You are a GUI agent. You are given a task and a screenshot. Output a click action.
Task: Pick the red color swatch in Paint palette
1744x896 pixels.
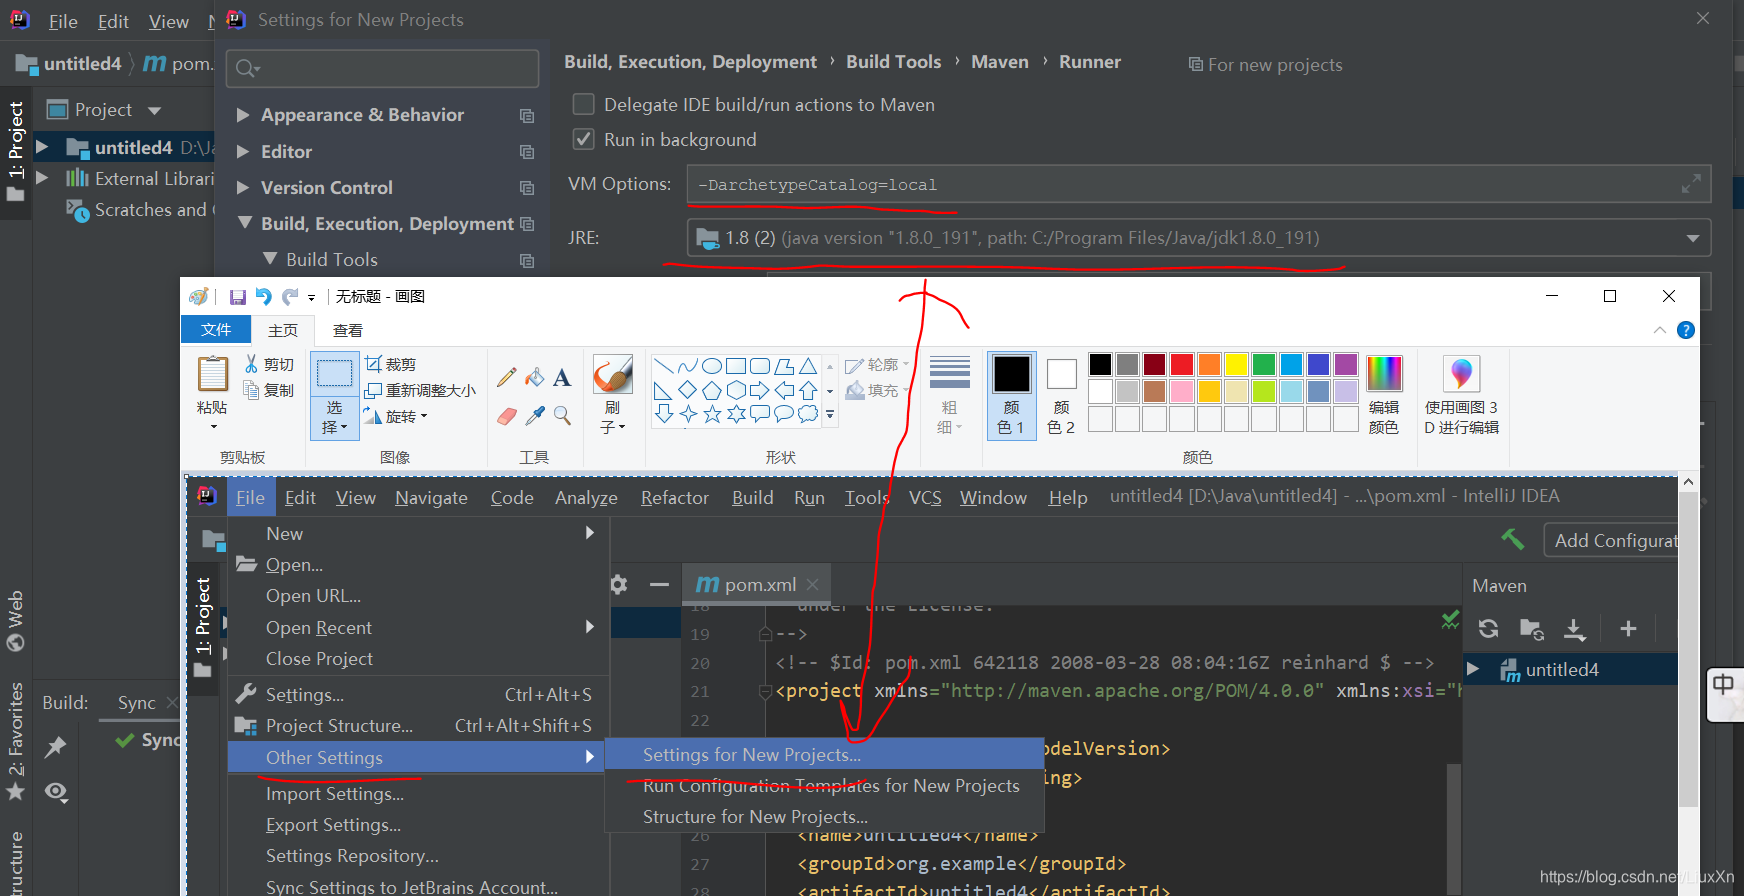tap(1182, 364)
